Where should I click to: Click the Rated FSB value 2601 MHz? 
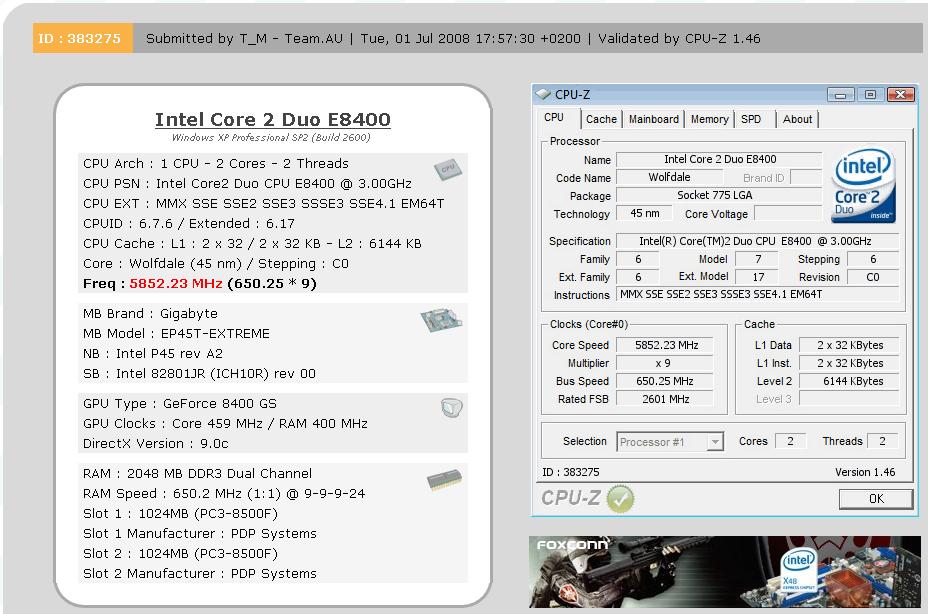click(x=665, y=399)
